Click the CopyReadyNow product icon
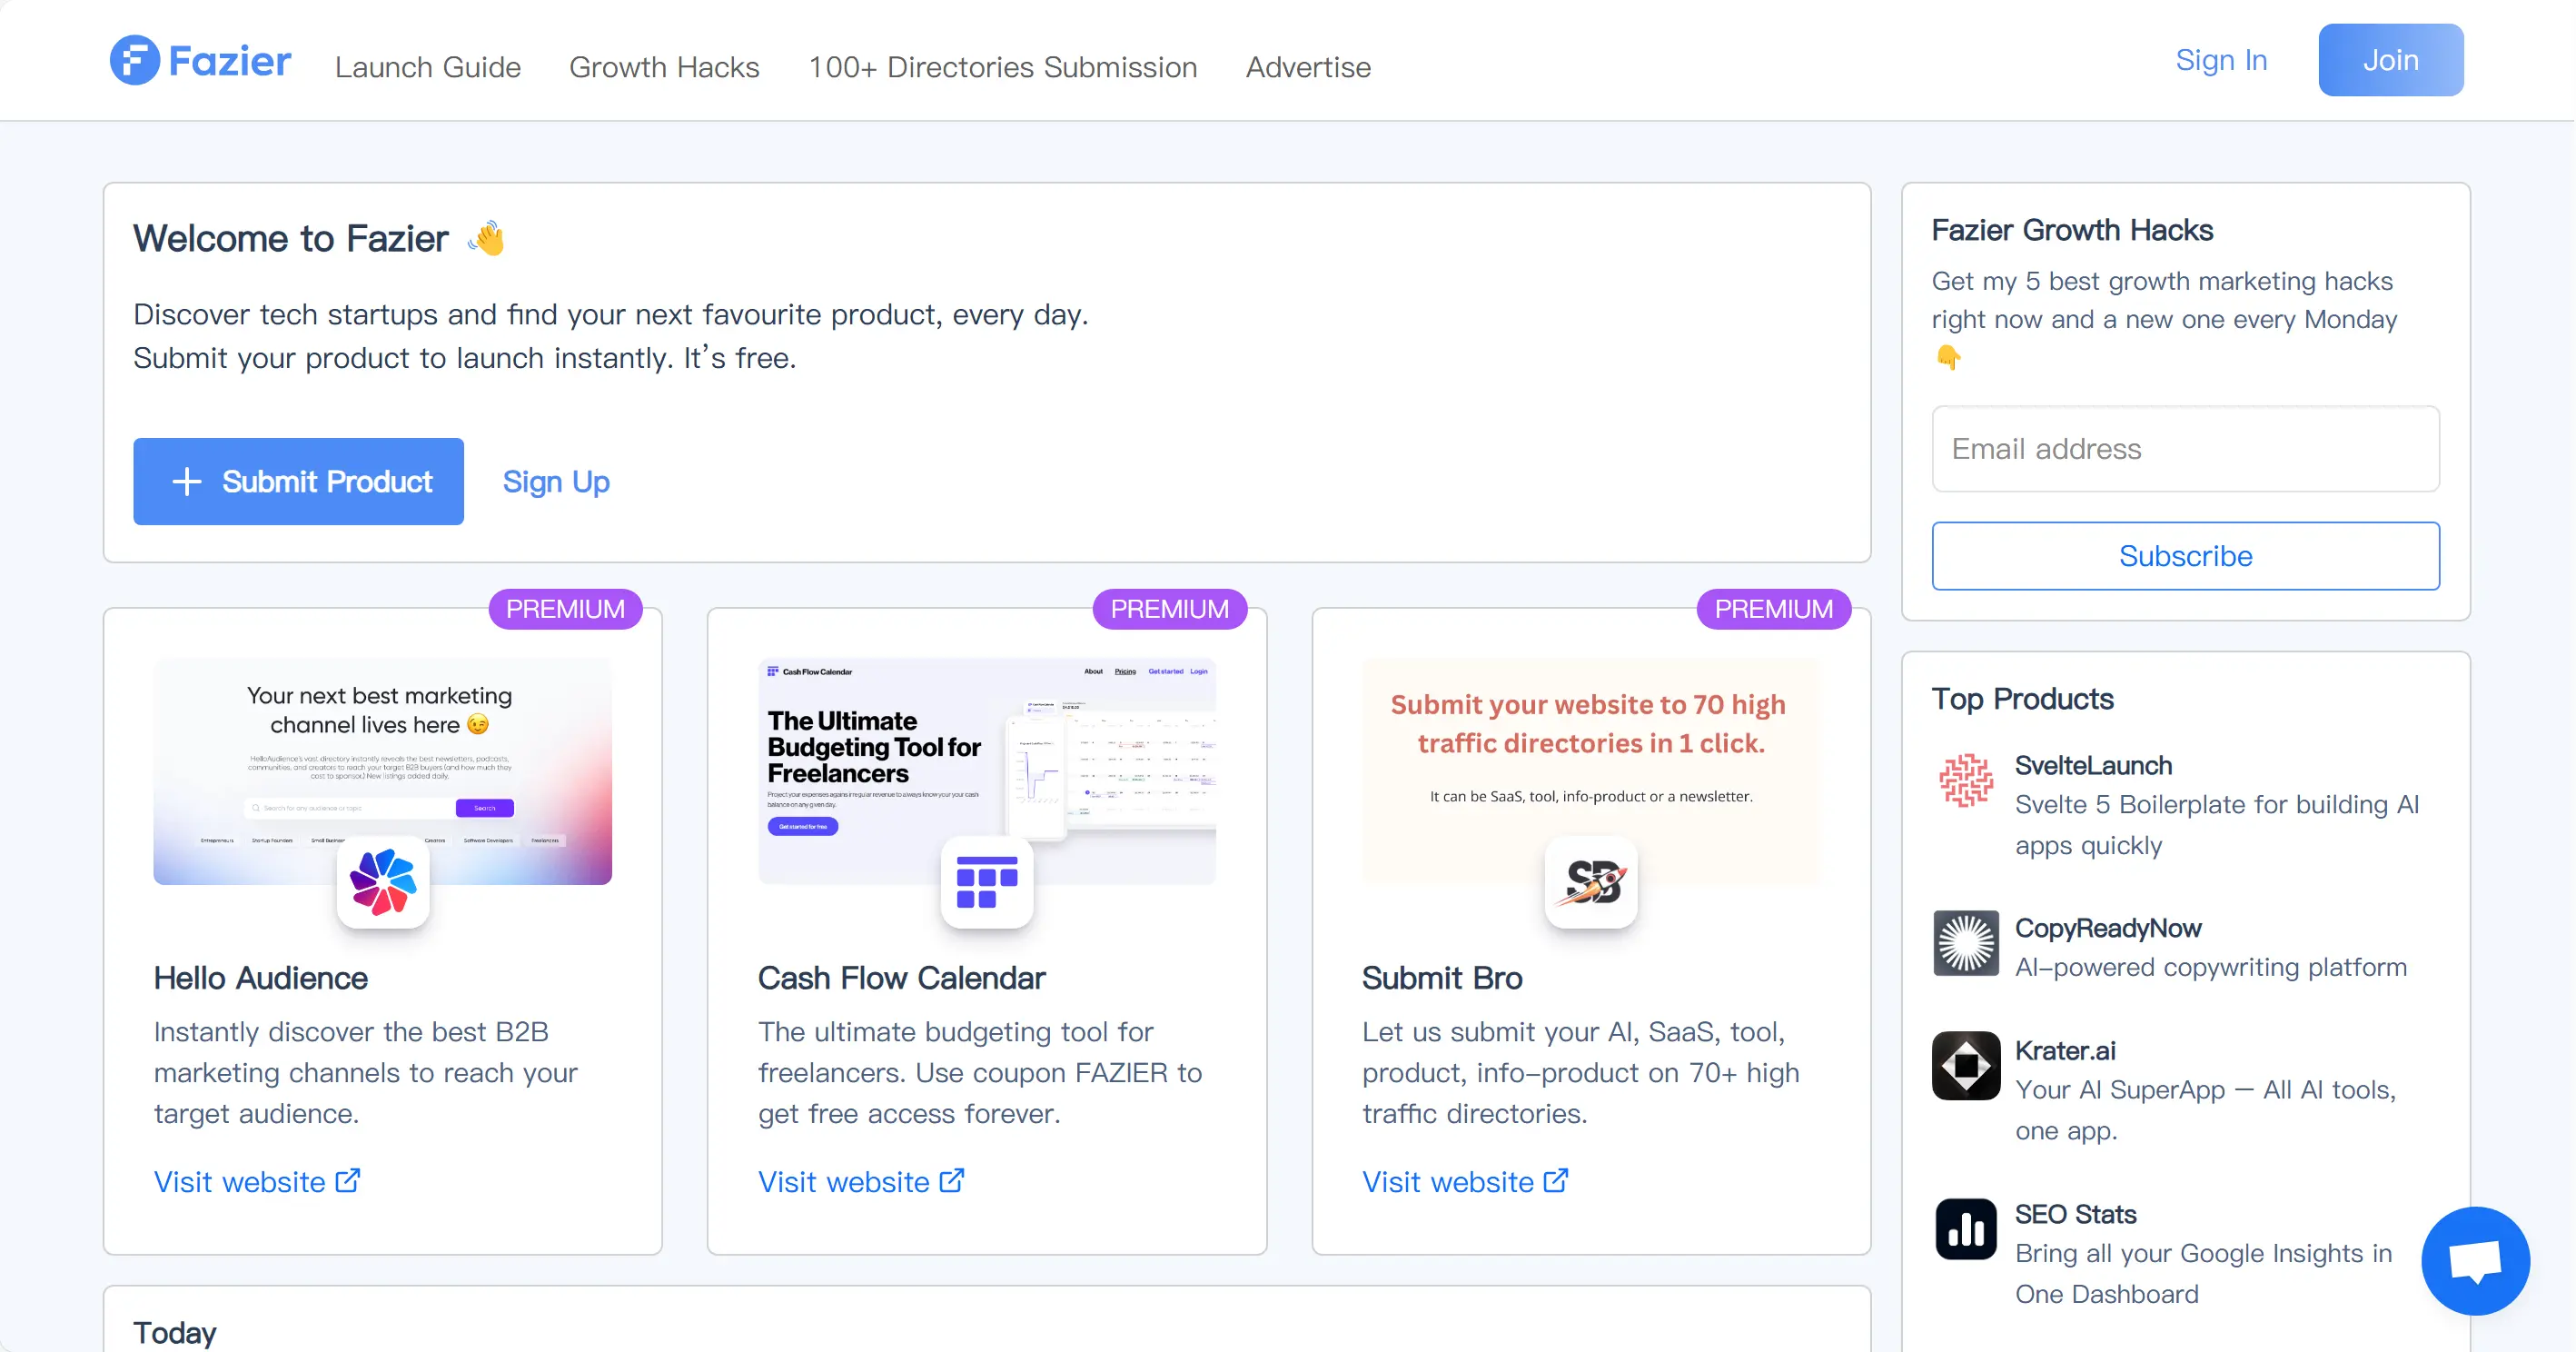 point(1966,943)
